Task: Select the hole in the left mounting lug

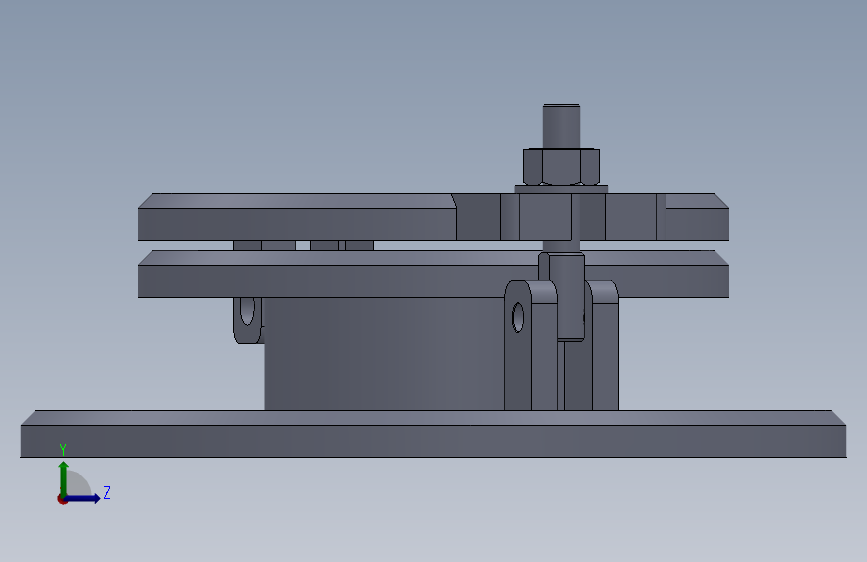Action: [247, 311]
